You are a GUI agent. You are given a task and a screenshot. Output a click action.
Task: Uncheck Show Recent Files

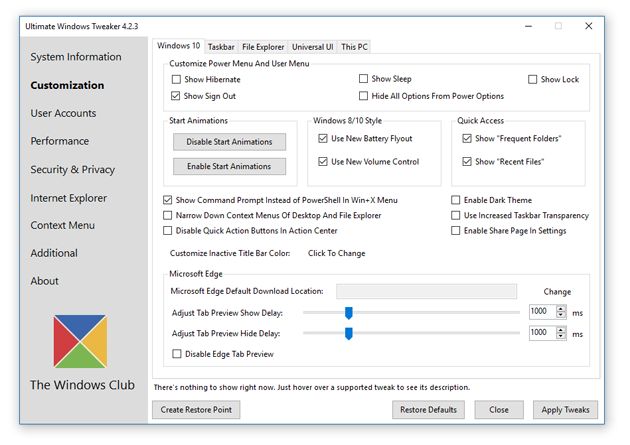(x=466, y=162)
